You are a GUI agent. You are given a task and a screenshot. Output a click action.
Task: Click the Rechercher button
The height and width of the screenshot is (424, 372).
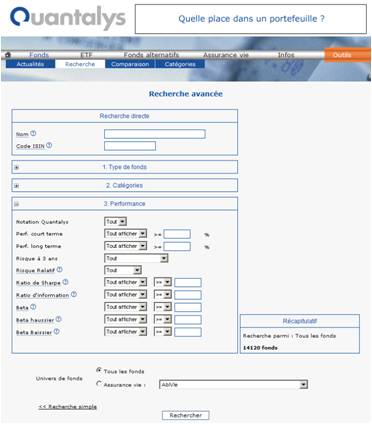coord(186,415)
